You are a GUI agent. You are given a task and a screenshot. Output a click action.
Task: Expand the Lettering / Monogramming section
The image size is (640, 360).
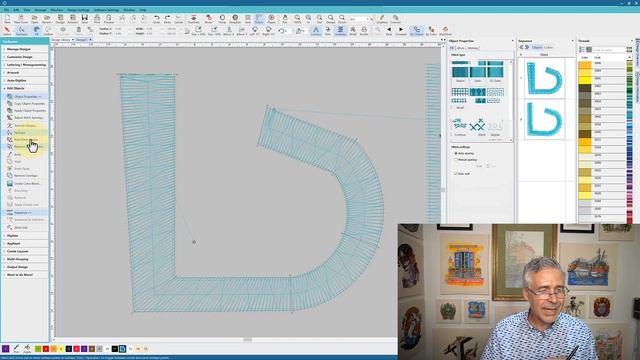point(24,64)
